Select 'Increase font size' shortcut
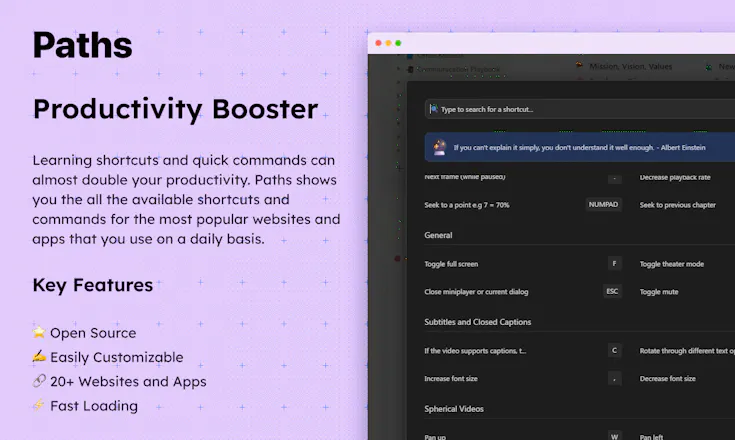Image resolution: width=735 pixels, height=440 pixels. click(x=451, y=378)
